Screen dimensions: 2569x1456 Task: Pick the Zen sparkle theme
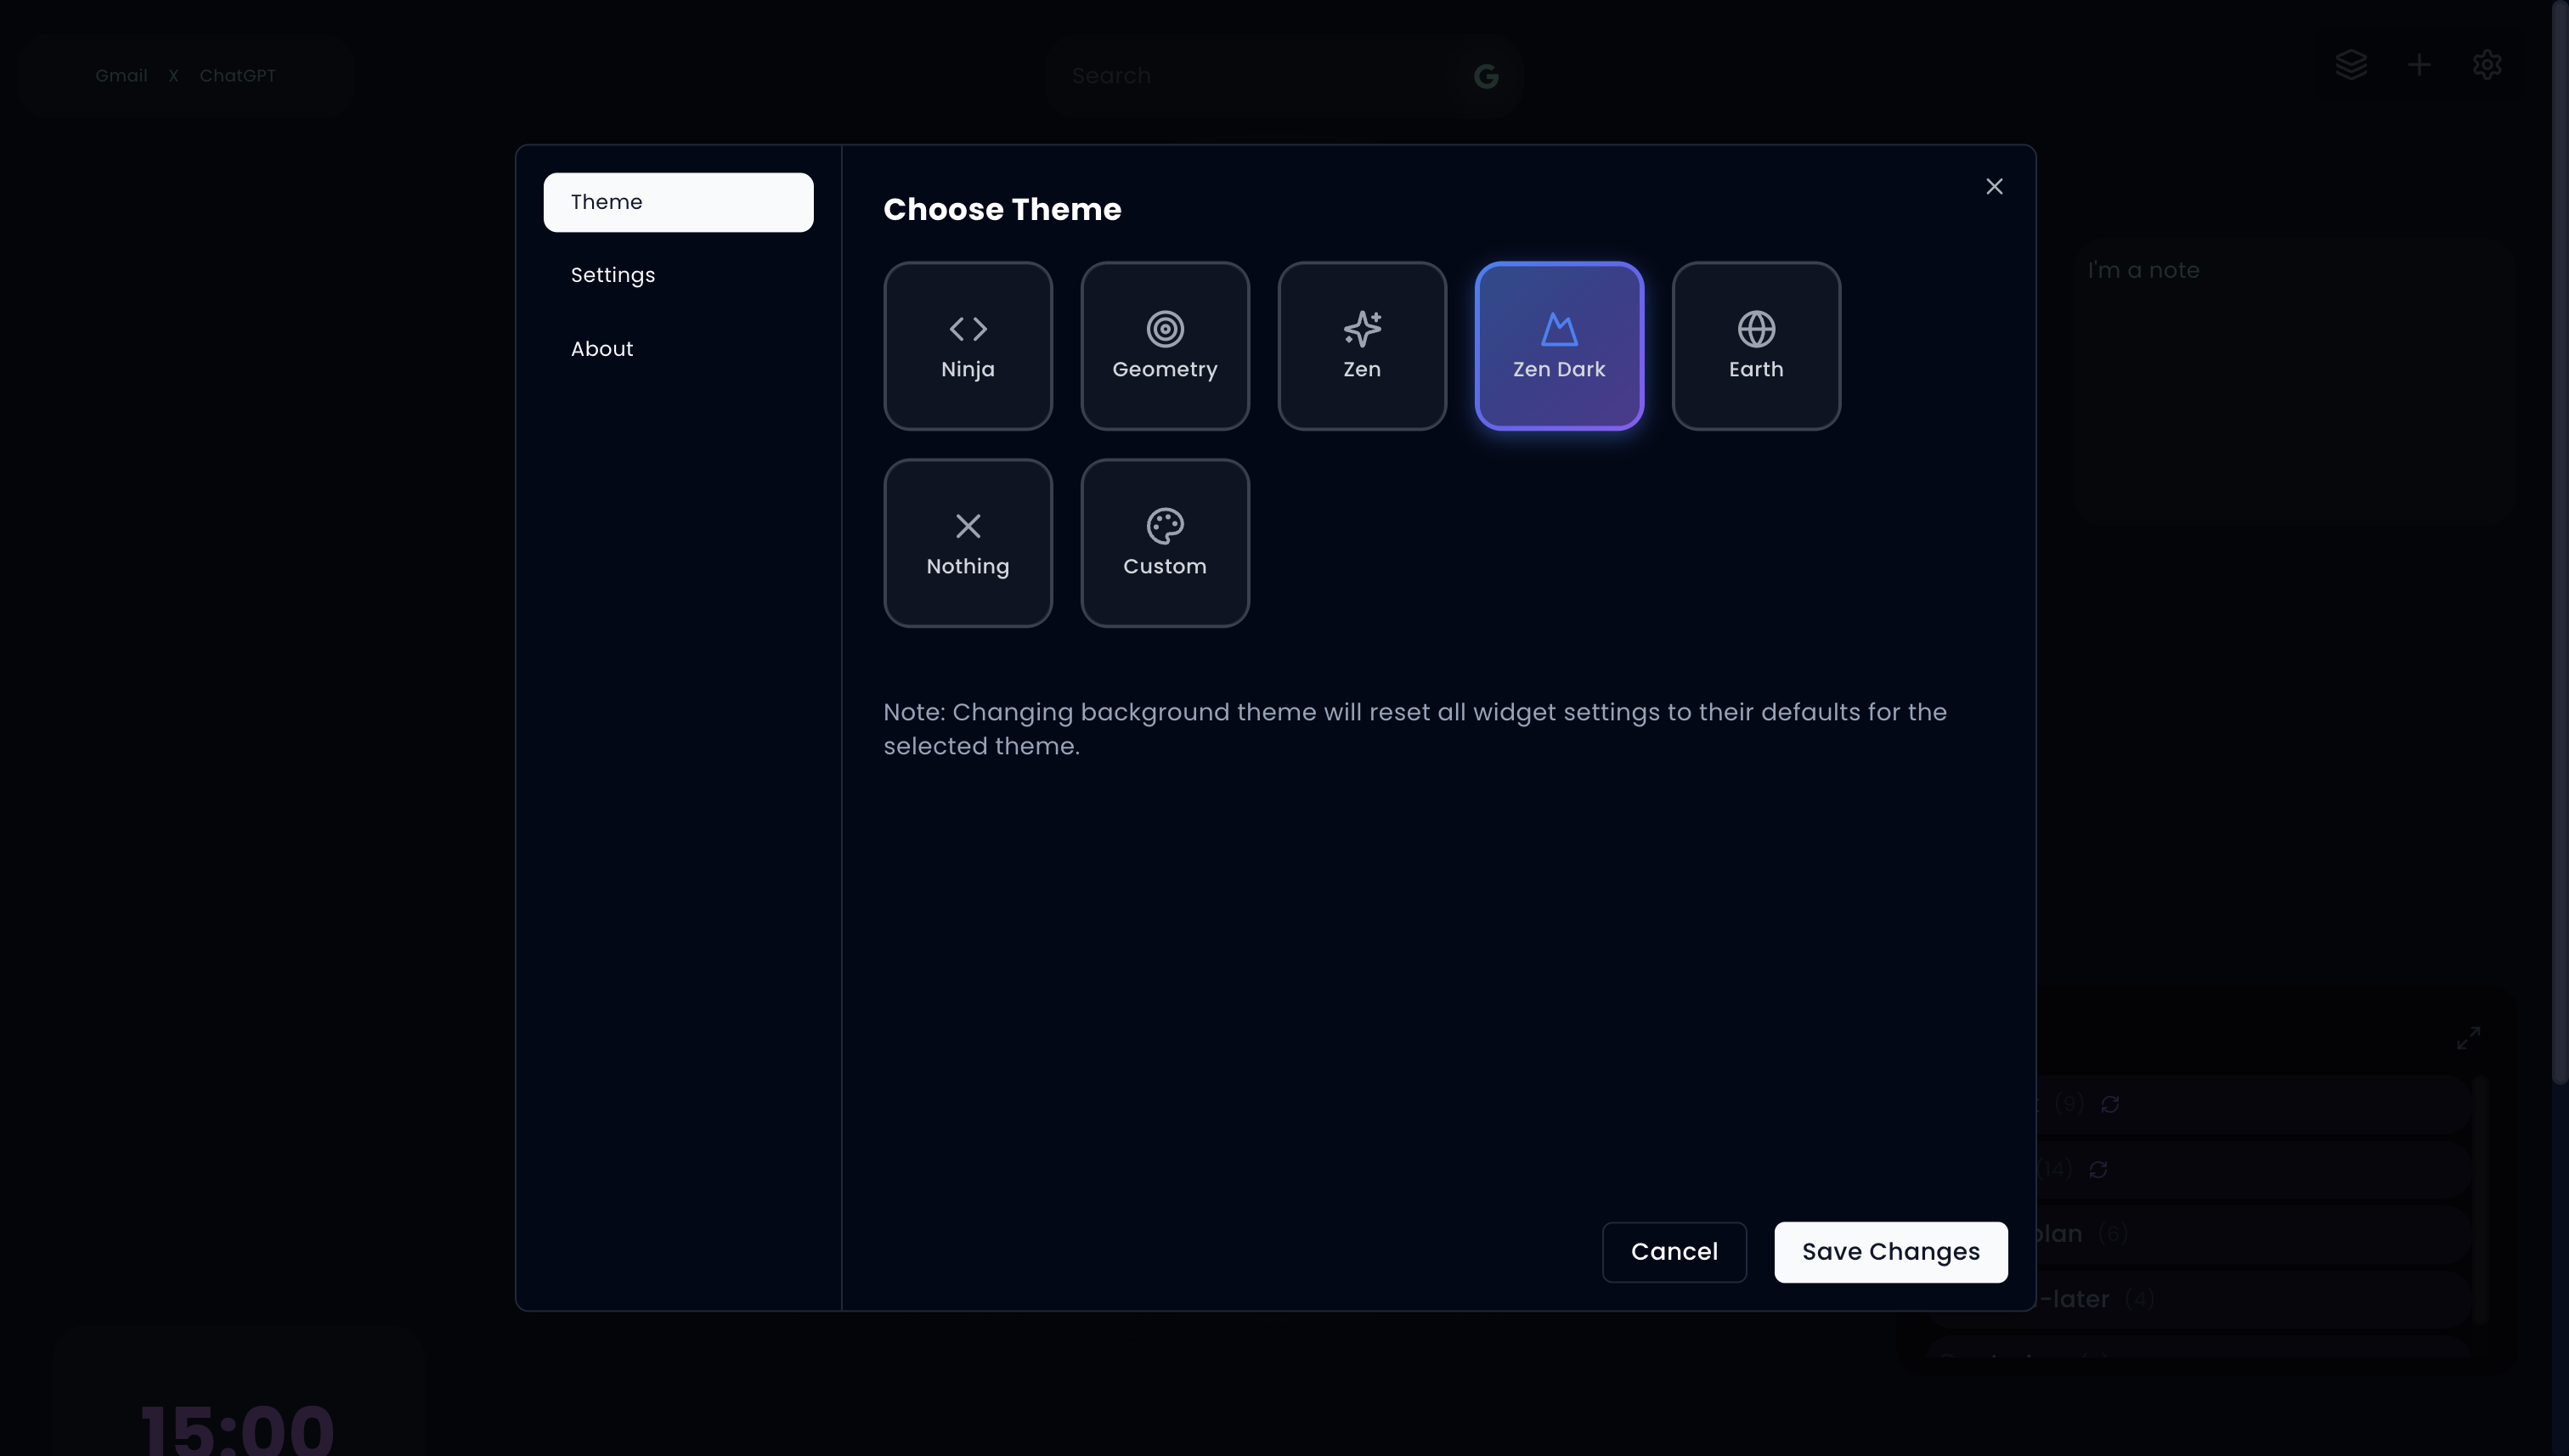pos(1361,346)
